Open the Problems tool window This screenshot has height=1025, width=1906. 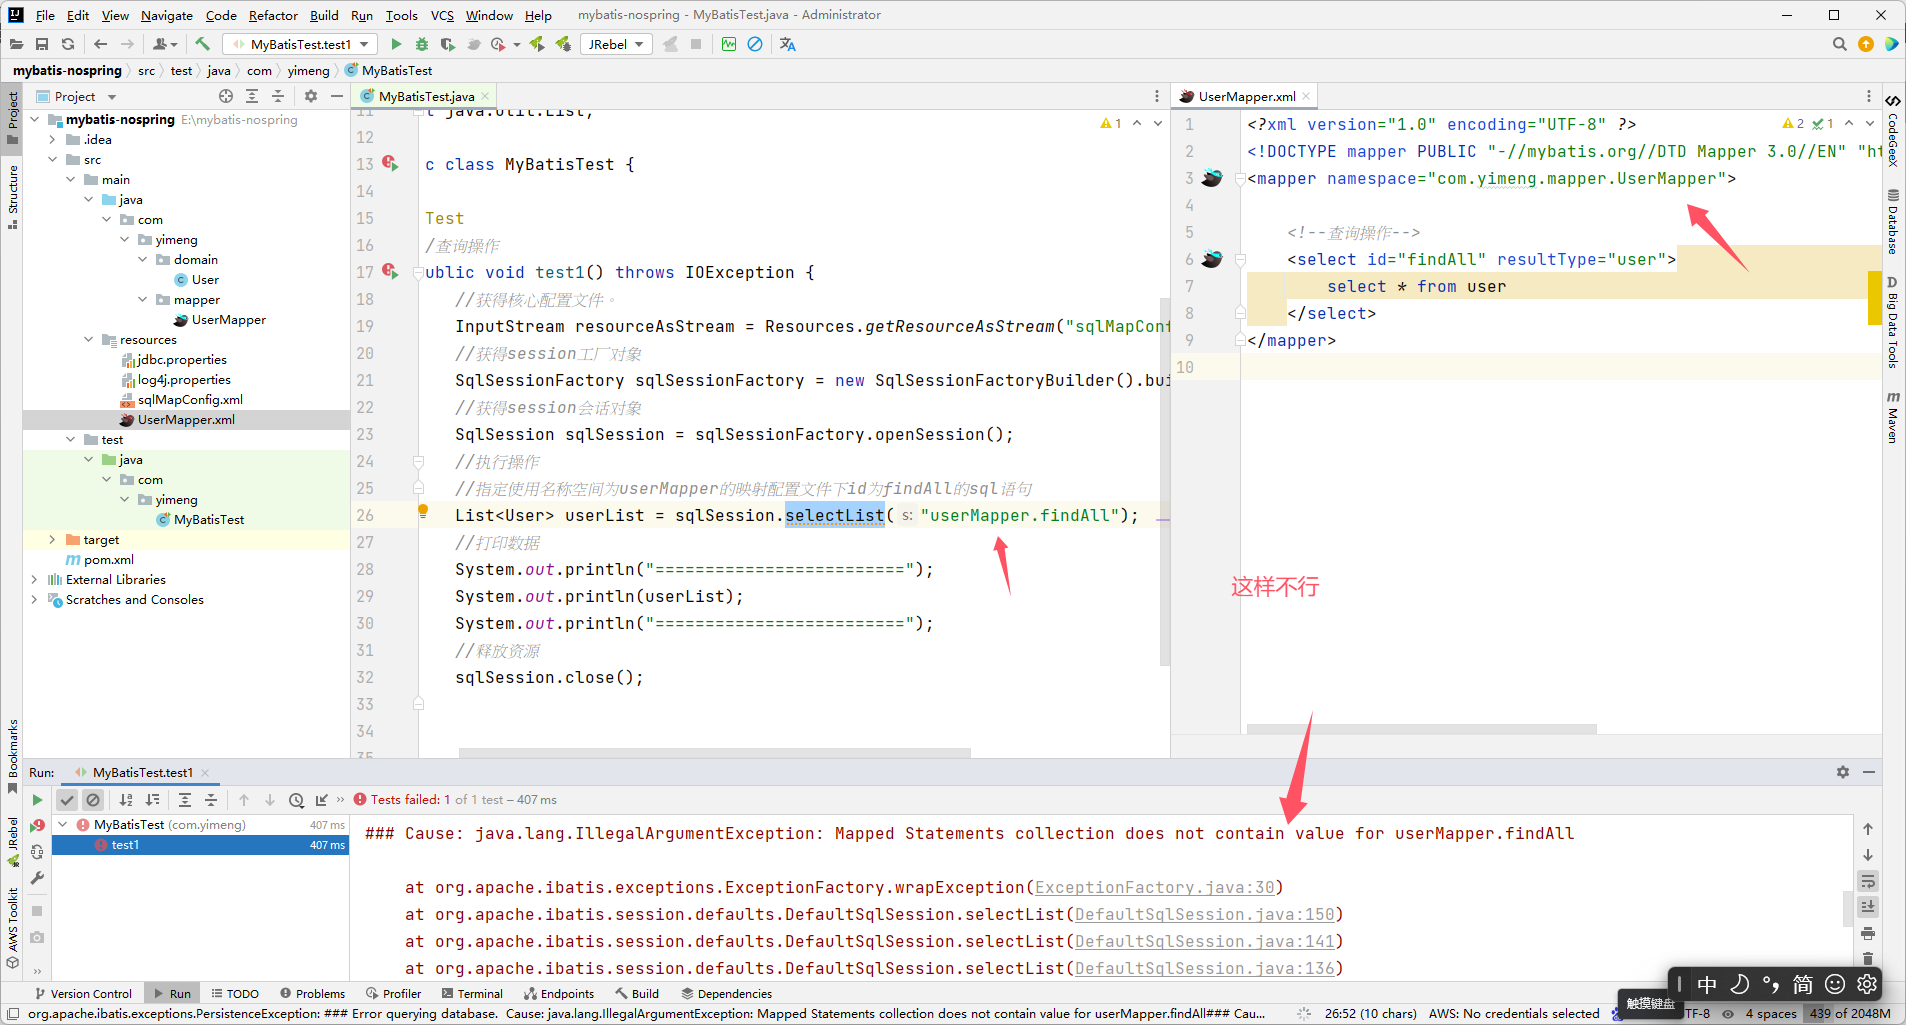(312, 993)
